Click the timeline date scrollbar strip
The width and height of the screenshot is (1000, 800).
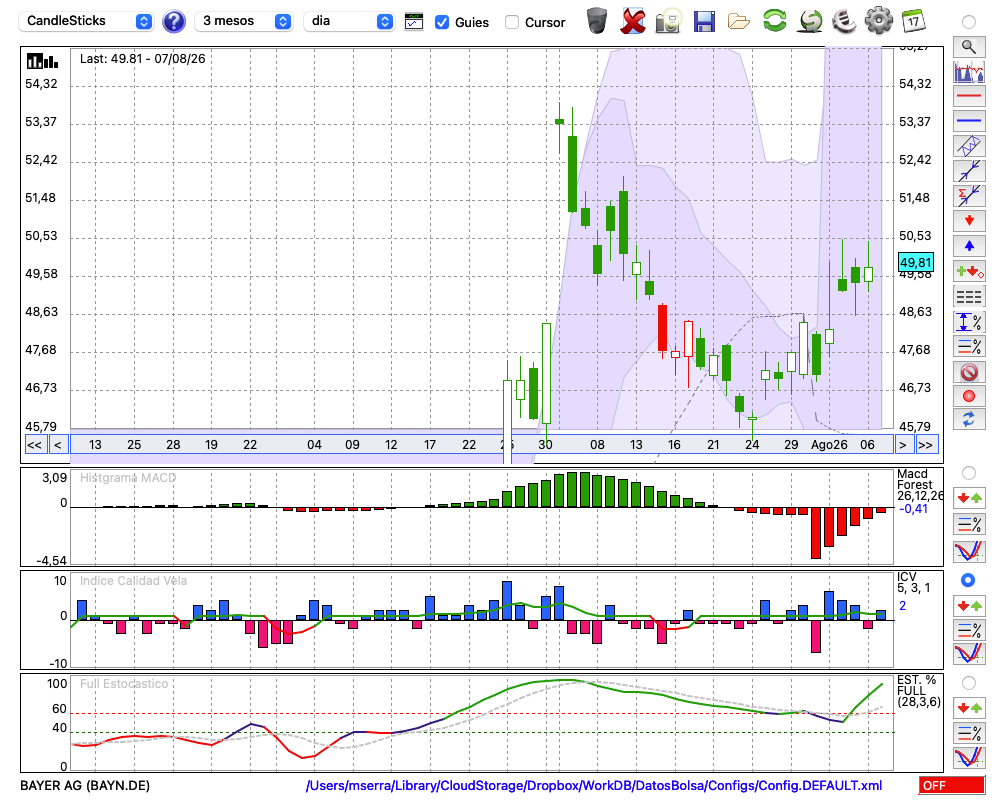482,445
